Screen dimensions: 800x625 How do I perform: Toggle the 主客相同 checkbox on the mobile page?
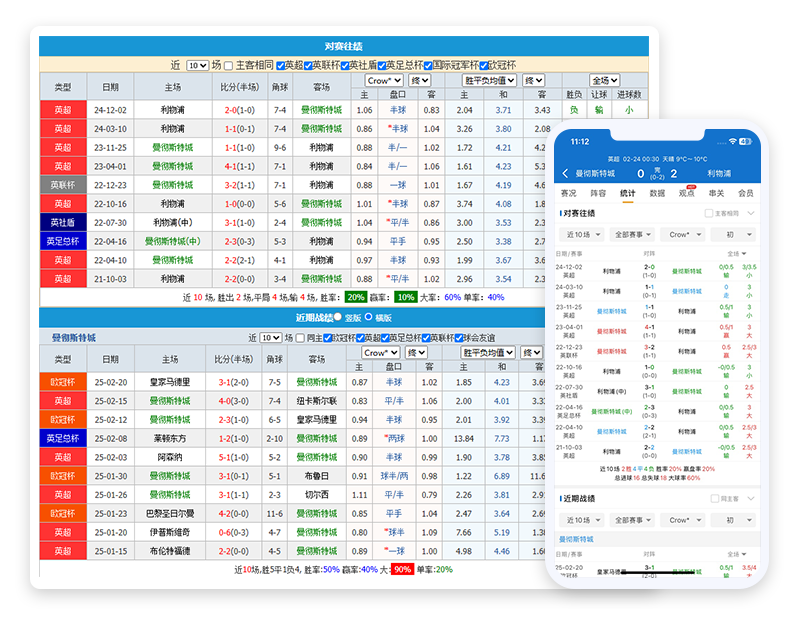point(709,214)
